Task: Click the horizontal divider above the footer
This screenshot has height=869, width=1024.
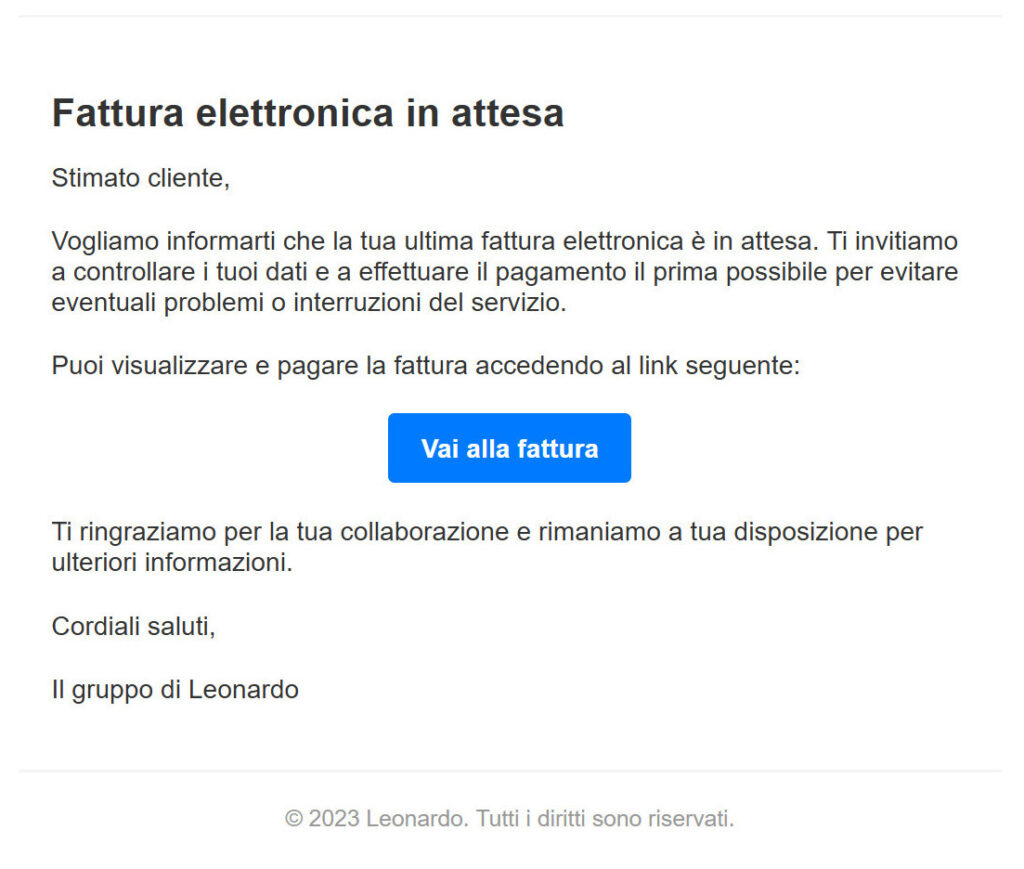Action: point(510,771)
